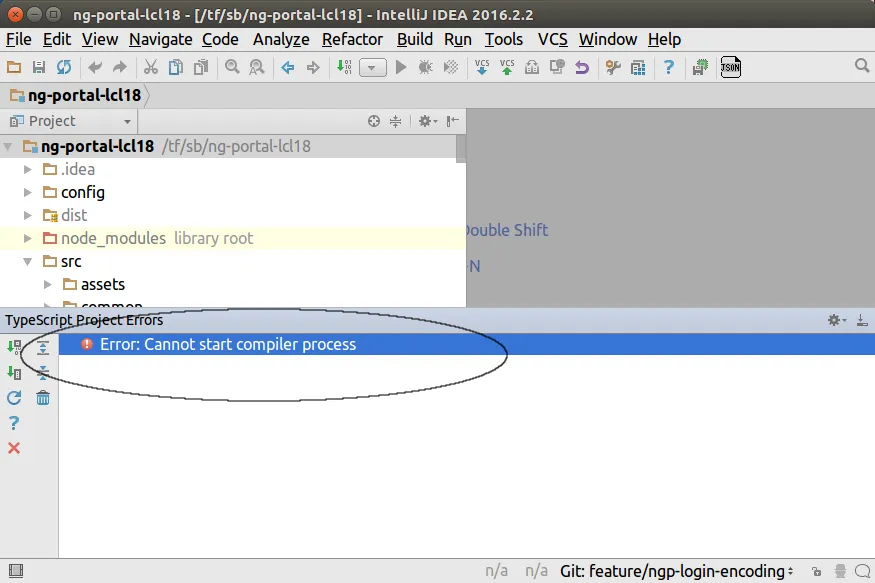875x583 pixels.
Task: Click Search Everywhere magnifier at top right
Action: click(862, 66)
